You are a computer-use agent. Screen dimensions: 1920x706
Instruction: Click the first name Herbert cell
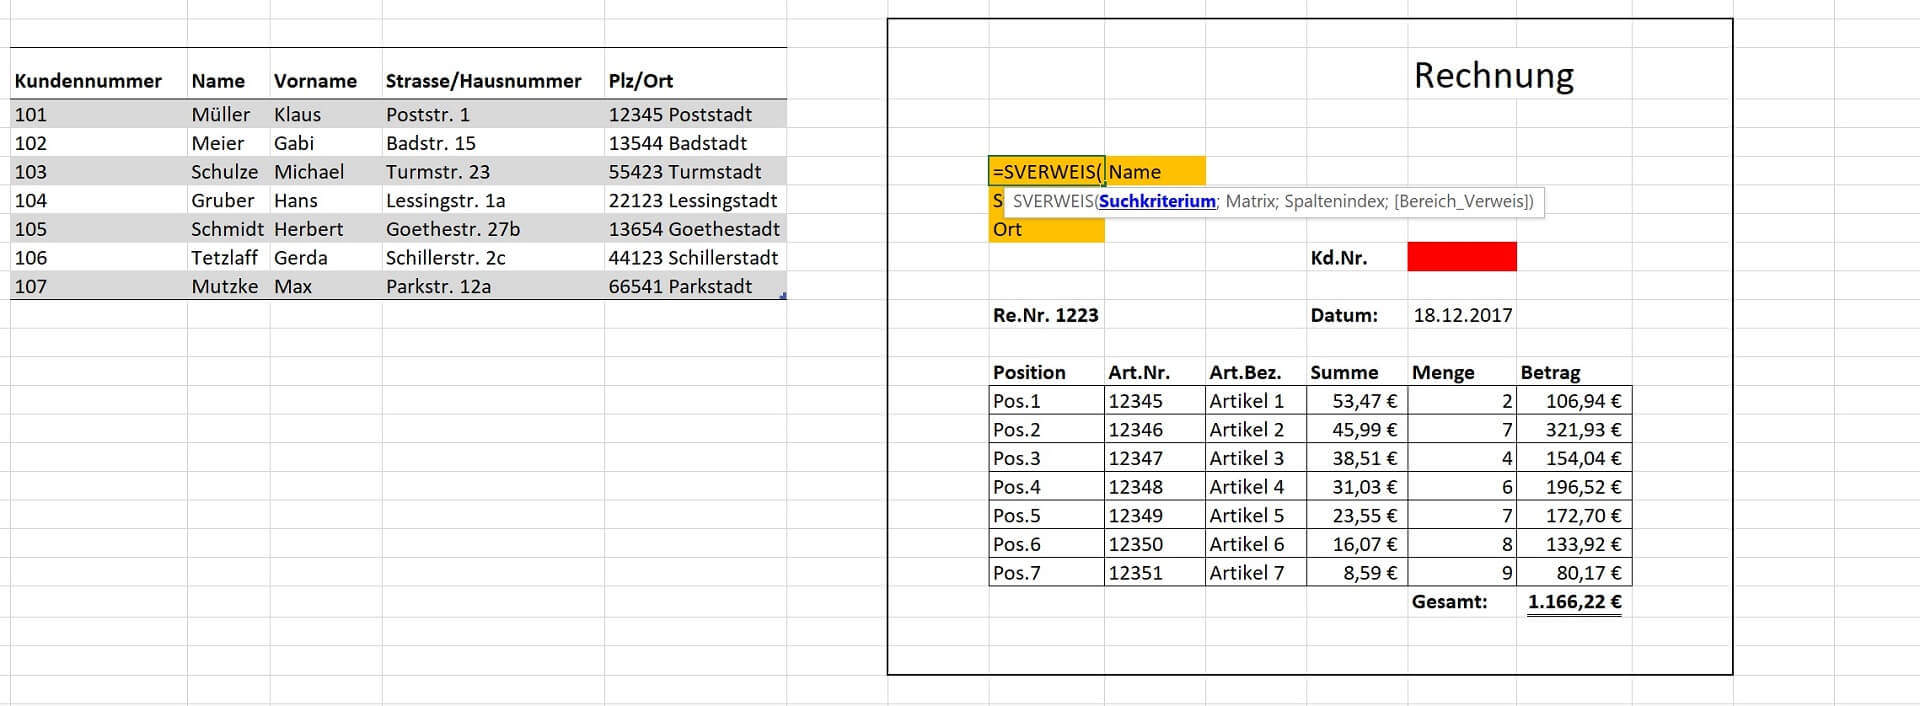click(326, 229)
